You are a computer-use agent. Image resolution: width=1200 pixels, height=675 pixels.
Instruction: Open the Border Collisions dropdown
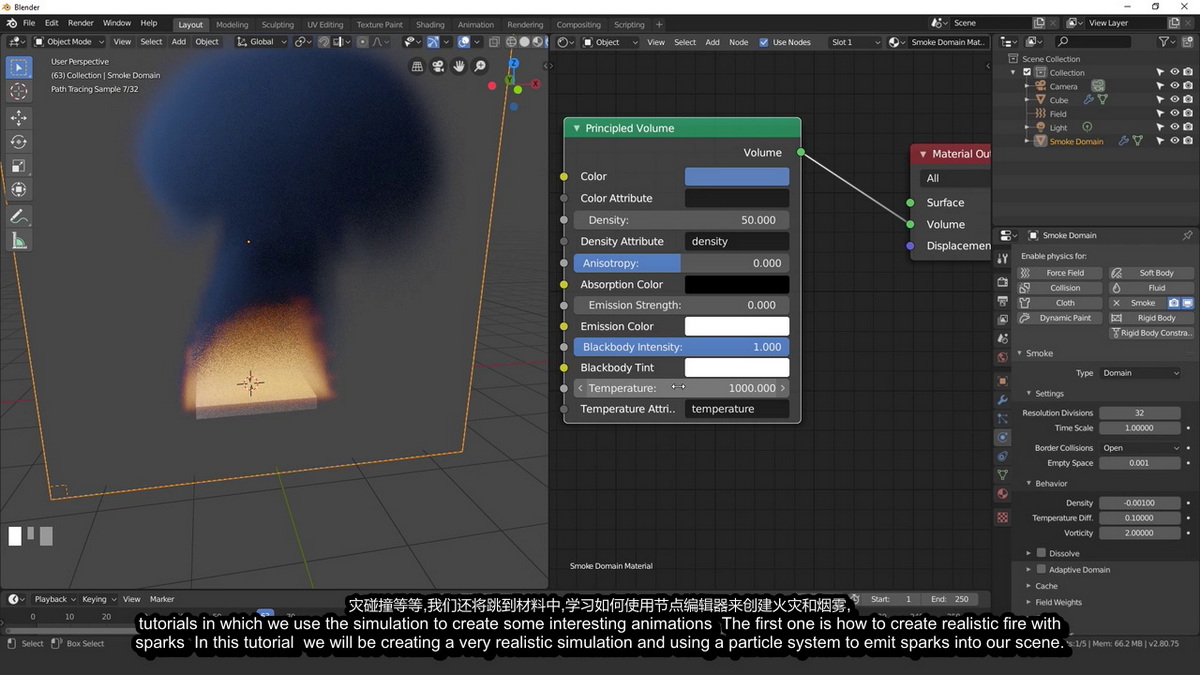coord(1141,448)
